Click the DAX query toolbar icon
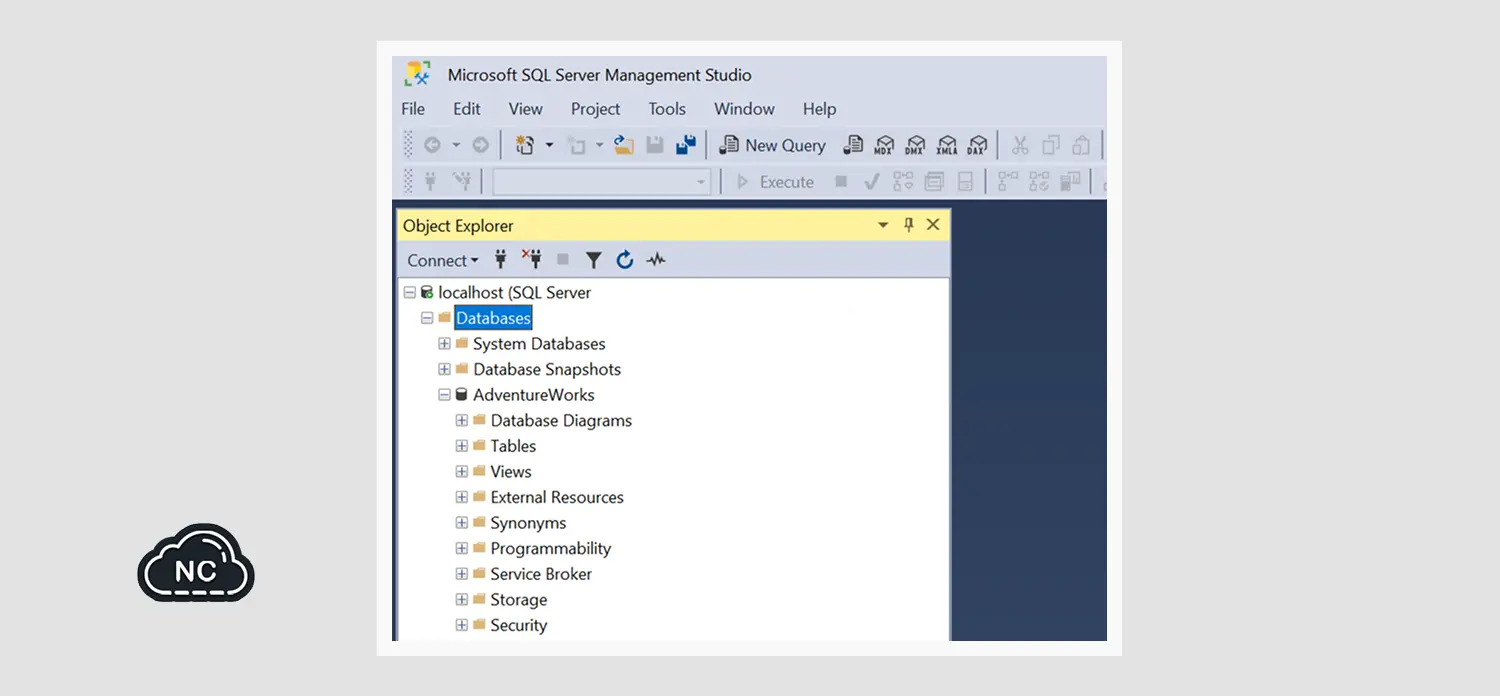Image resolution: width=1500 pixels, height=696 pixels. coord(978,146)
